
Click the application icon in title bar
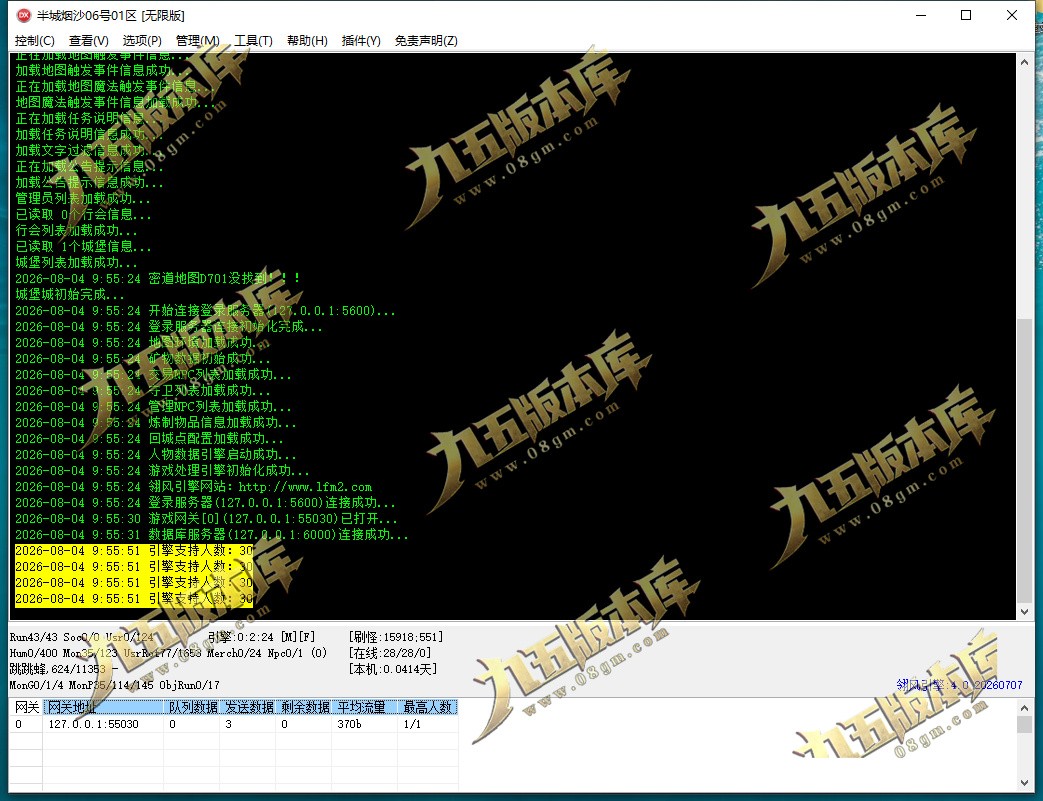23,15
